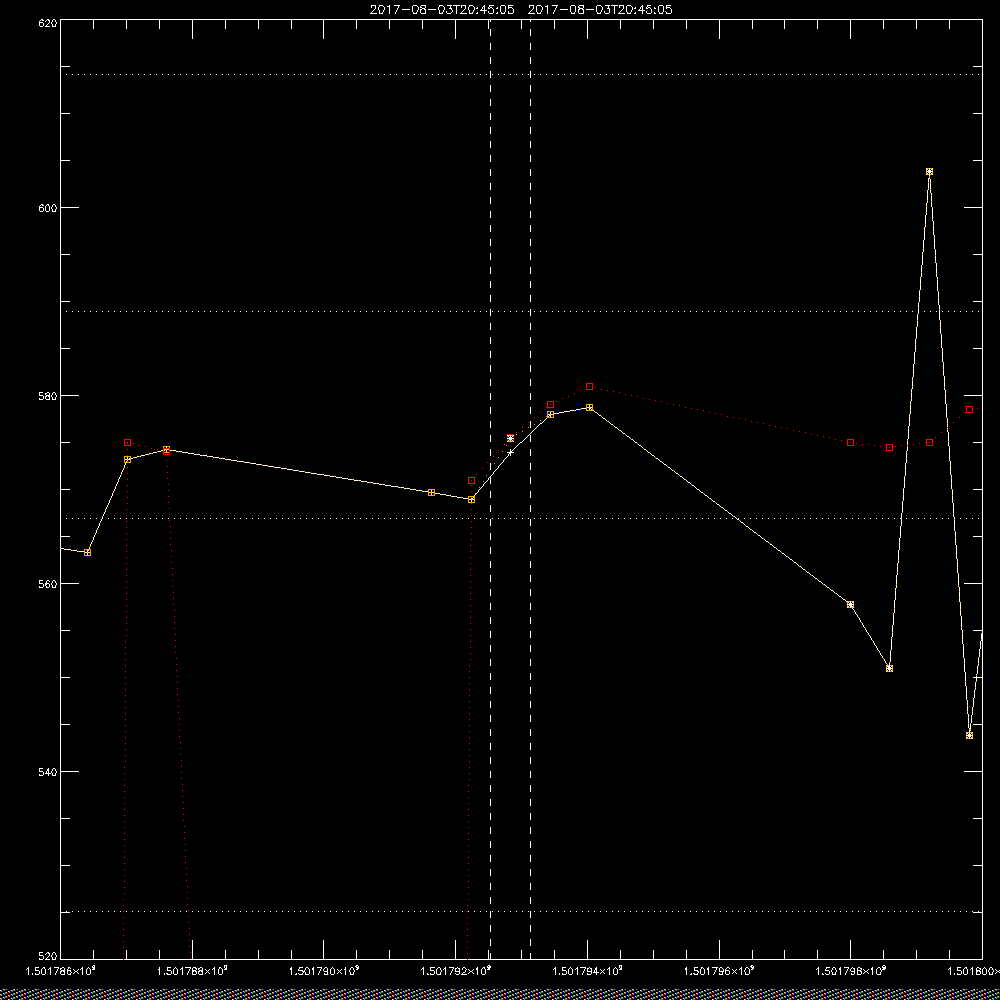Click the red square marker near value 581

589,386
